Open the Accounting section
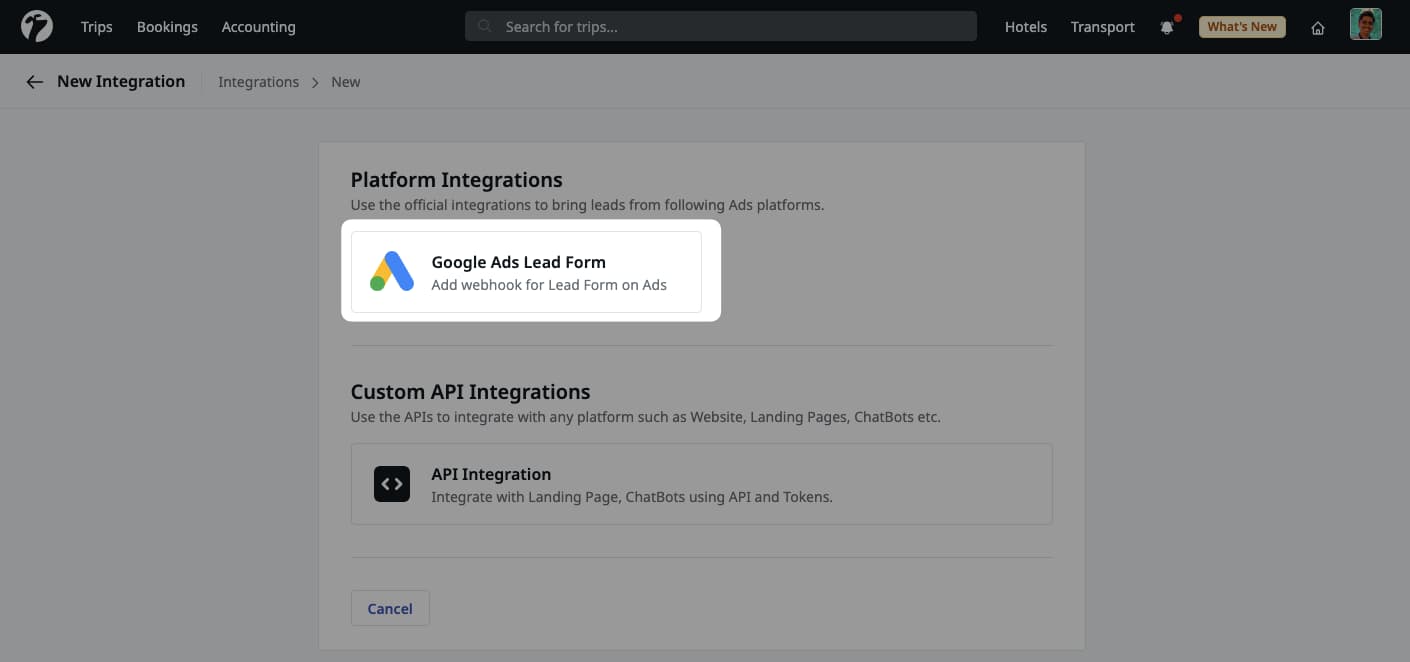1410x662 pixels. click(x=258, y=27)
